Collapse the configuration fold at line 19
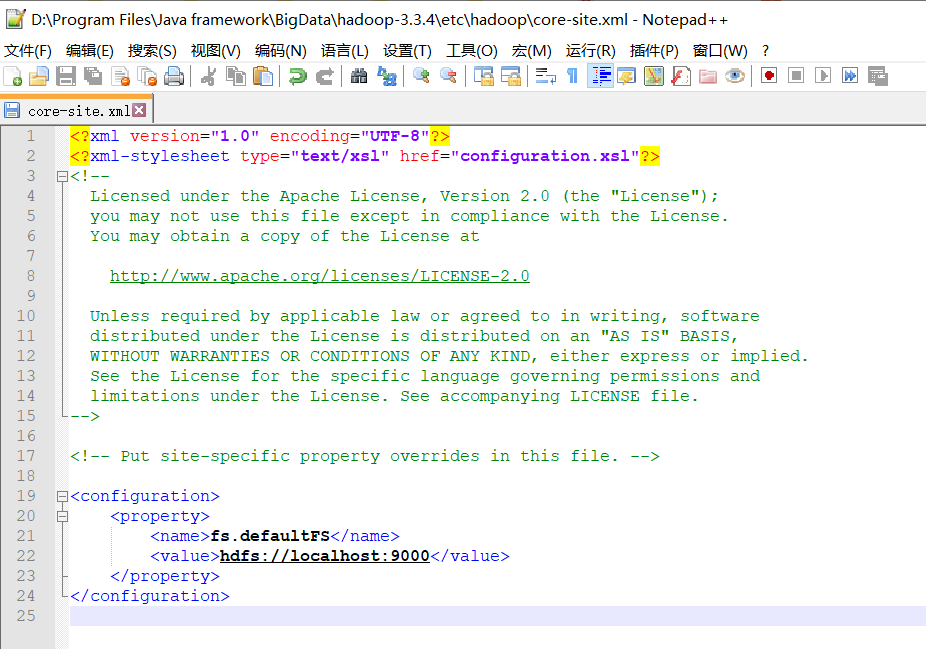This screenshot has width=926, height=649. point(62,496)
